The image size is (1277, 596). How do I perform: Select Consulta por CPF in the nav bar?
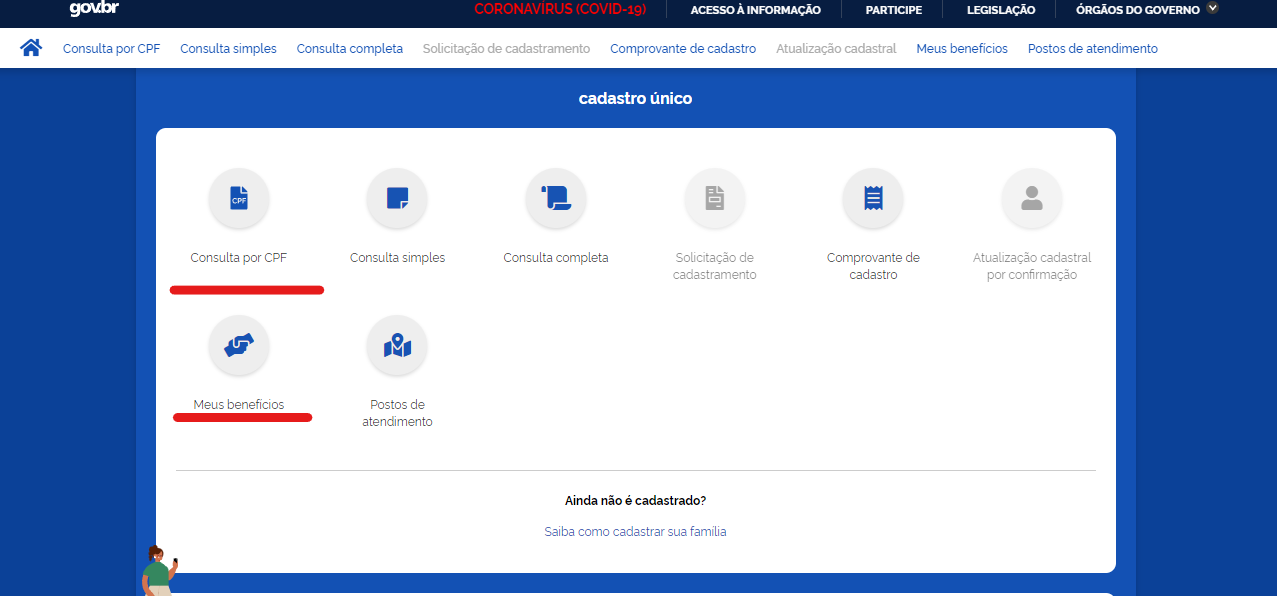pos(111,47)
